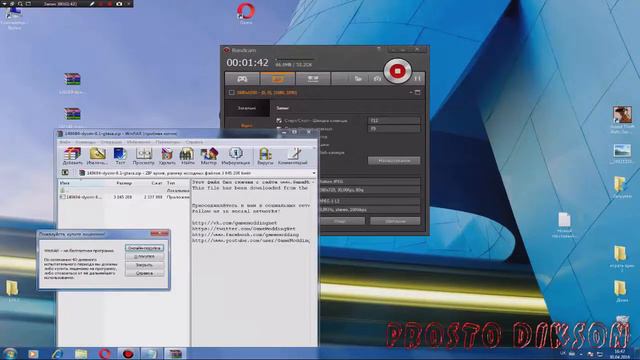Open Bandicam output folder icon
The width and height of the screenshot is (640, 360).
coord(358,78)
